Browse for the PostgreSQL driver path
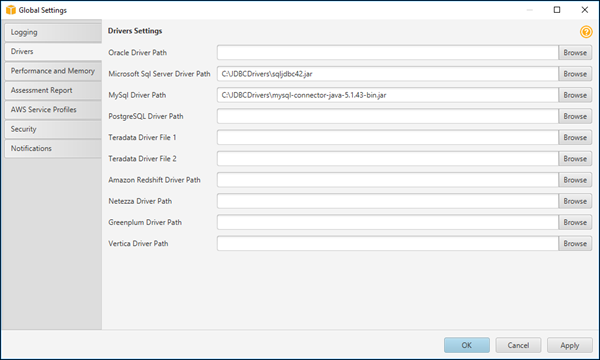Viewport: 600px width, 360px height. click(575, 116)
